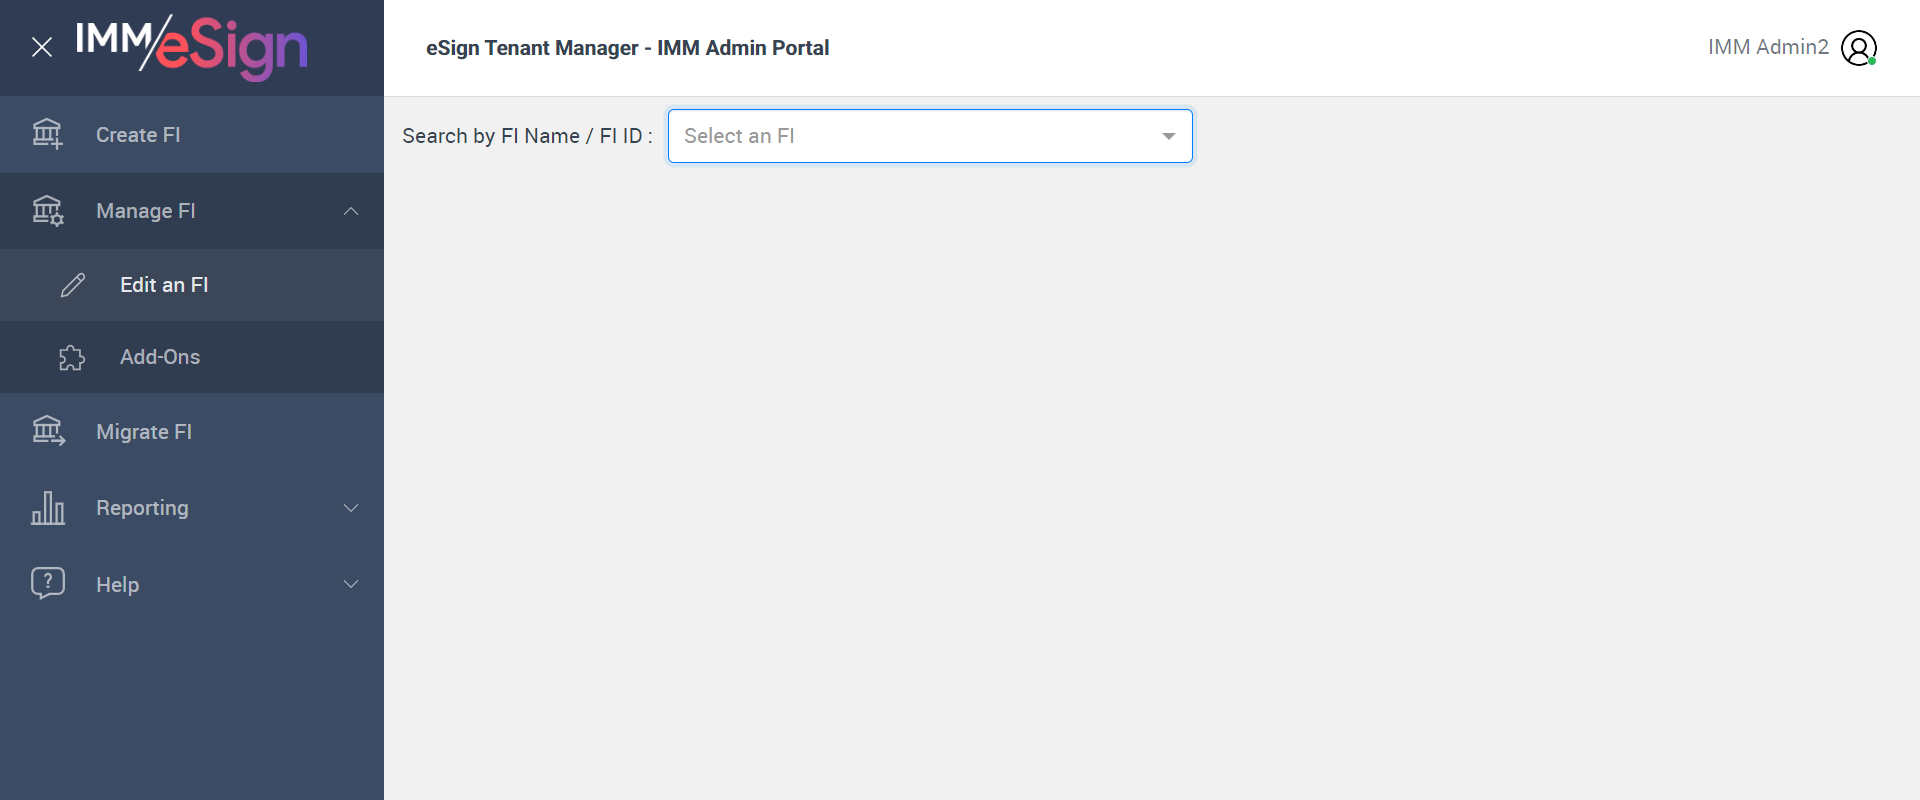Open the Migrate FI menu item
Viewport: 1920px width, 800px height.
click(x=192, y=432)
